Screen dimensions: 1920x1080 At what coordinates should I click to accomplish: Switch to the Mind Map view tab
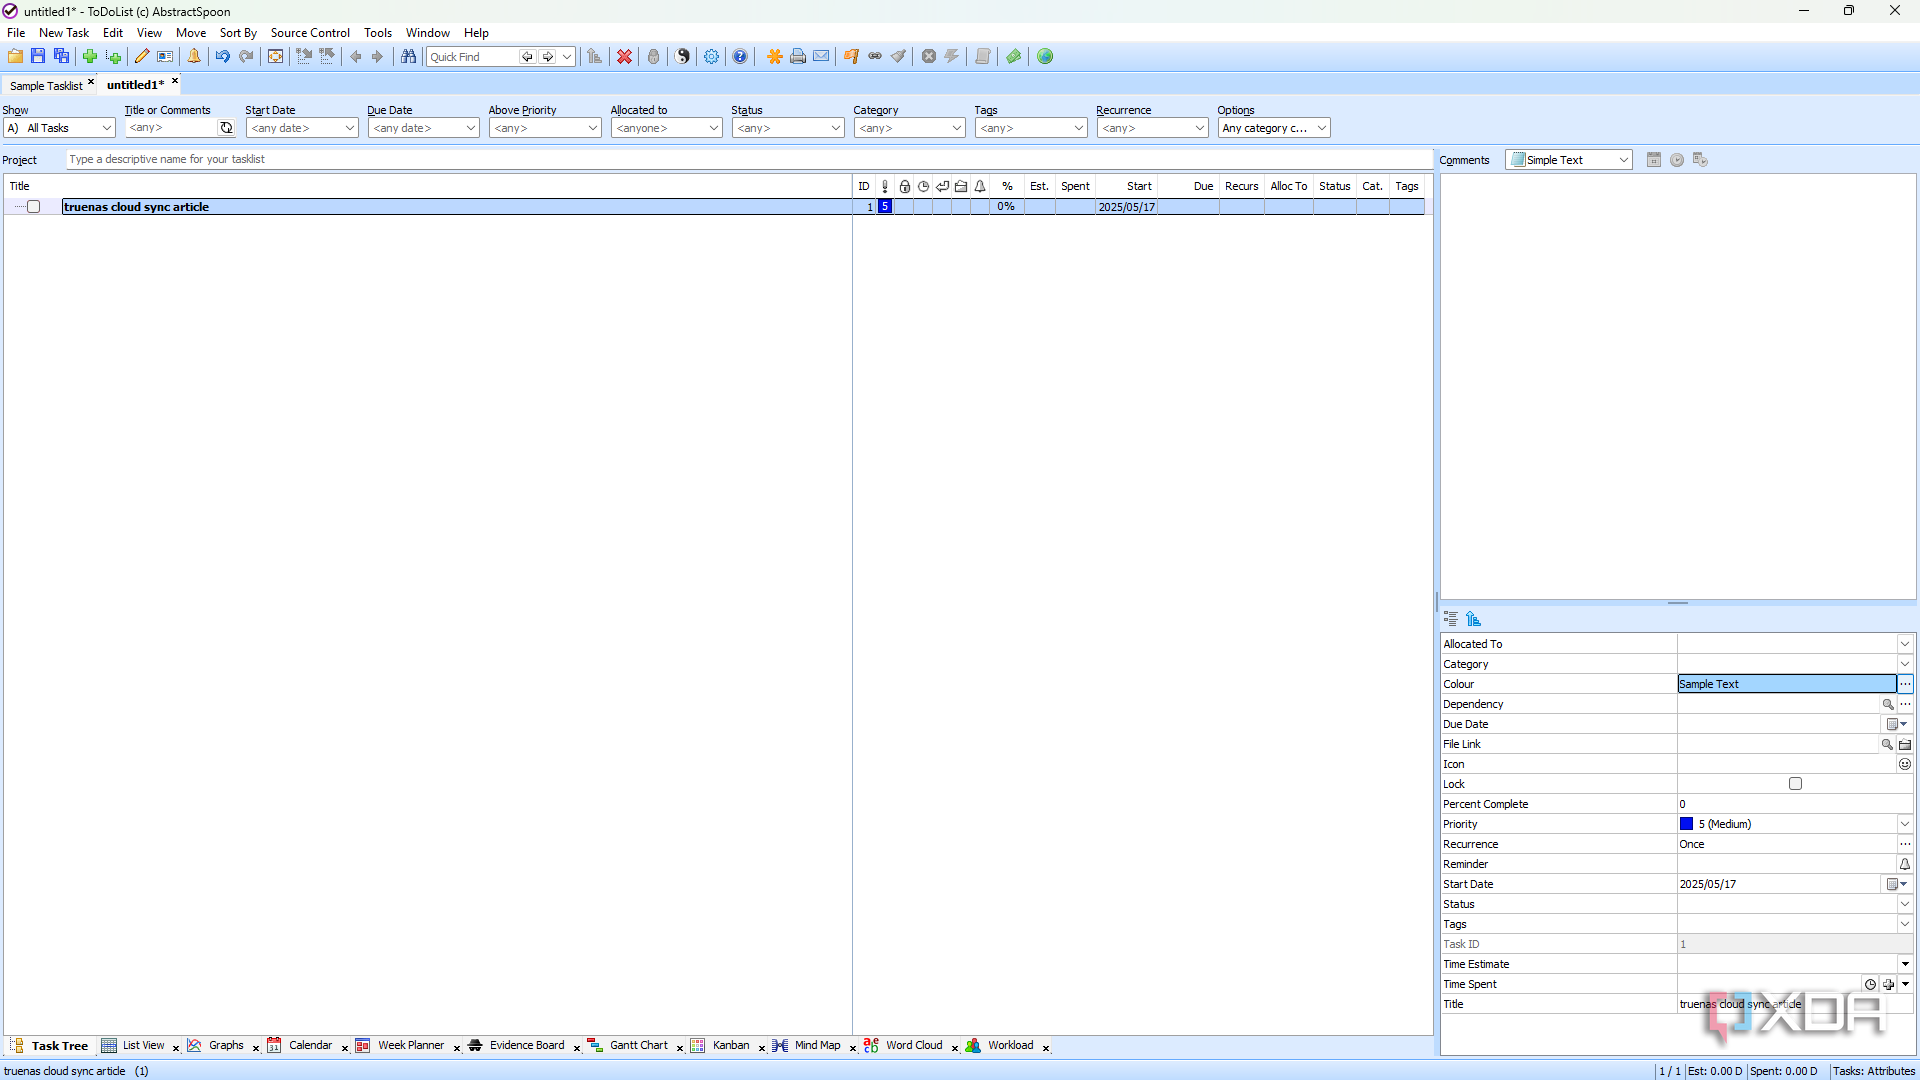click(x=817, y=1046)
